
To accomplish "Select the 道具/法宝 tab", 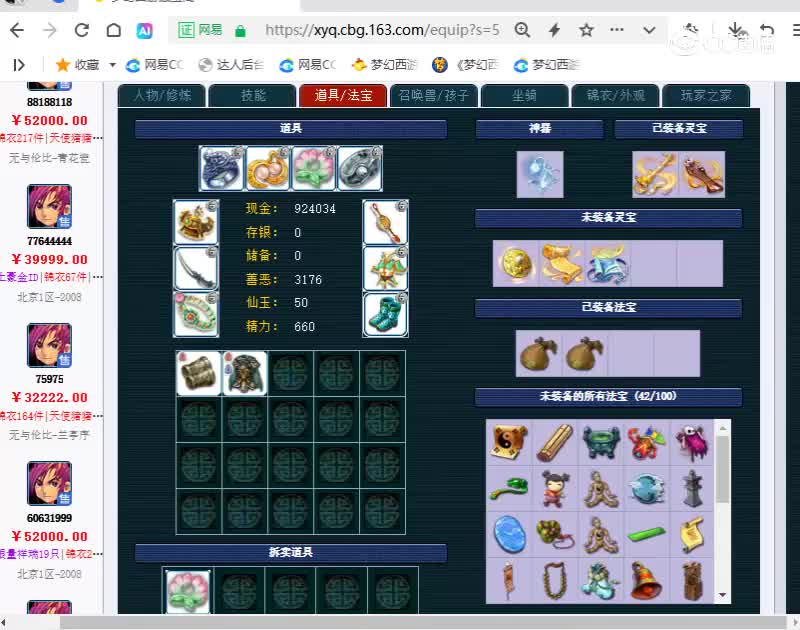I will pos(343,95).
